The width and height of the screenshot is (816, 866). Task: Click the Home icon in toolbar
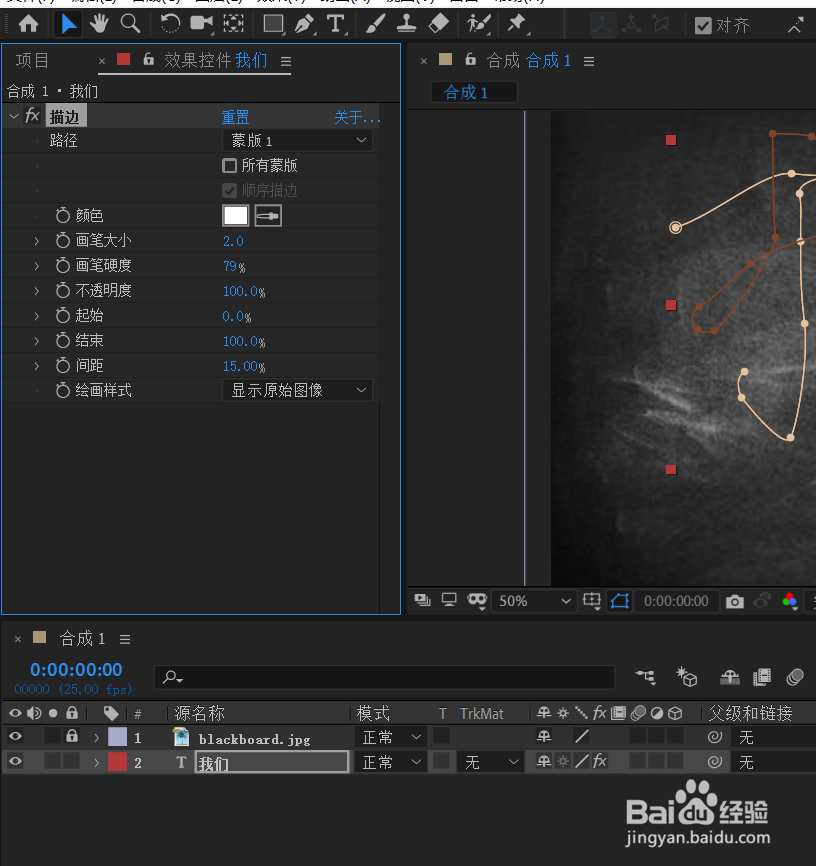[28, 24]
